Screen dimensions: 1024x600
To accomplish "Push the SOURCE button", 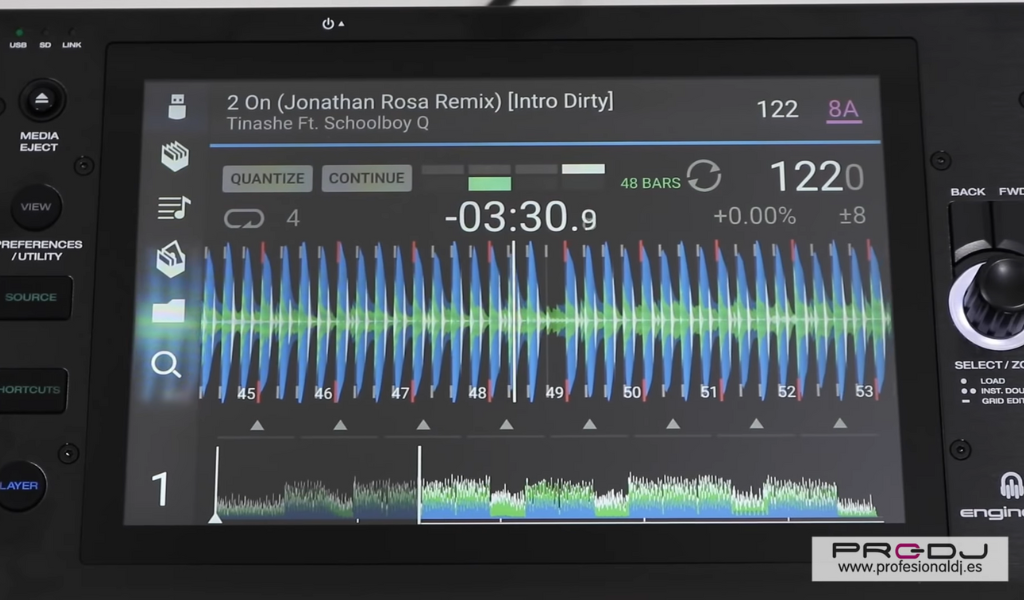I will pos(33,297).
